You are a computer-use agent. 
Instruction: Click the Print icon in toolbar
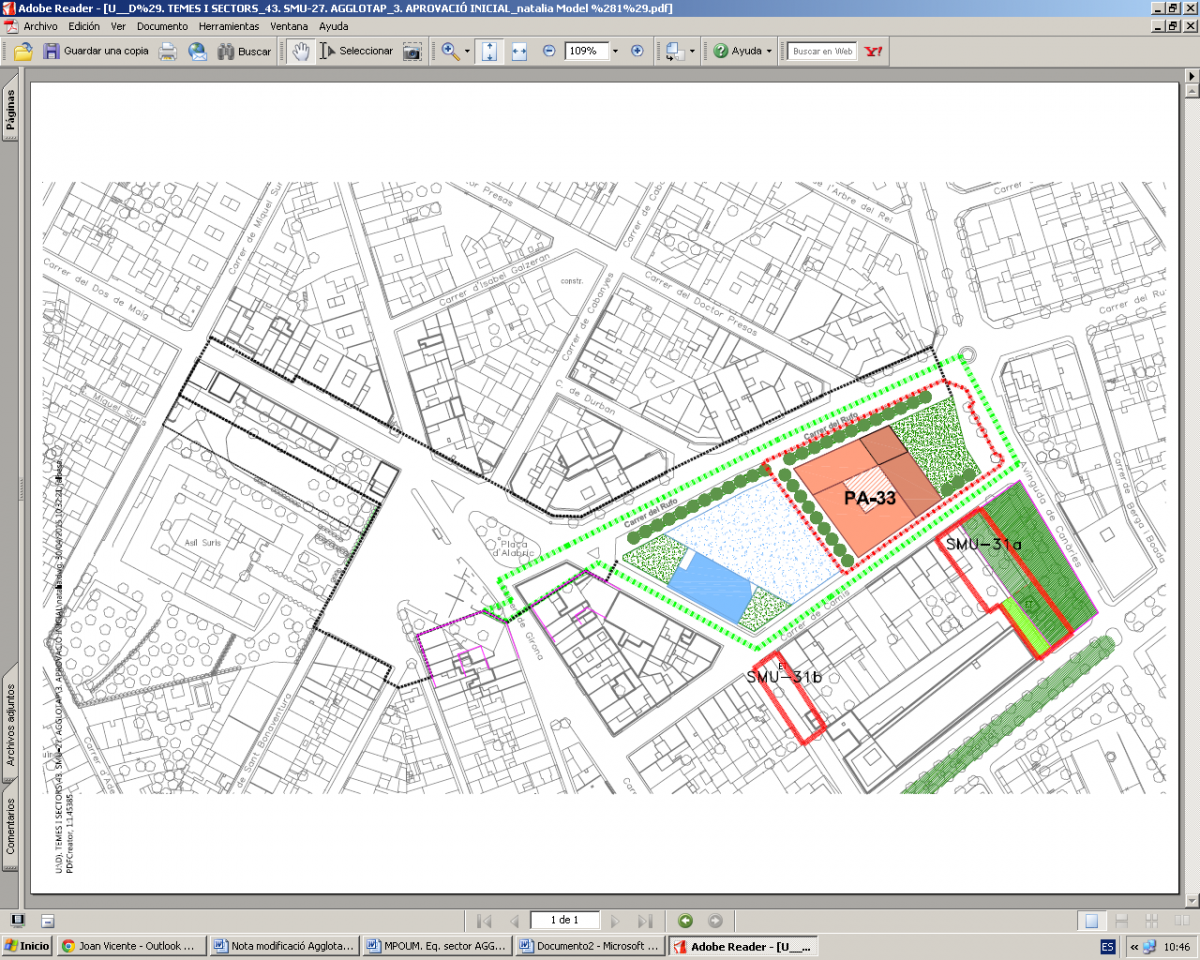coord(168,51)
